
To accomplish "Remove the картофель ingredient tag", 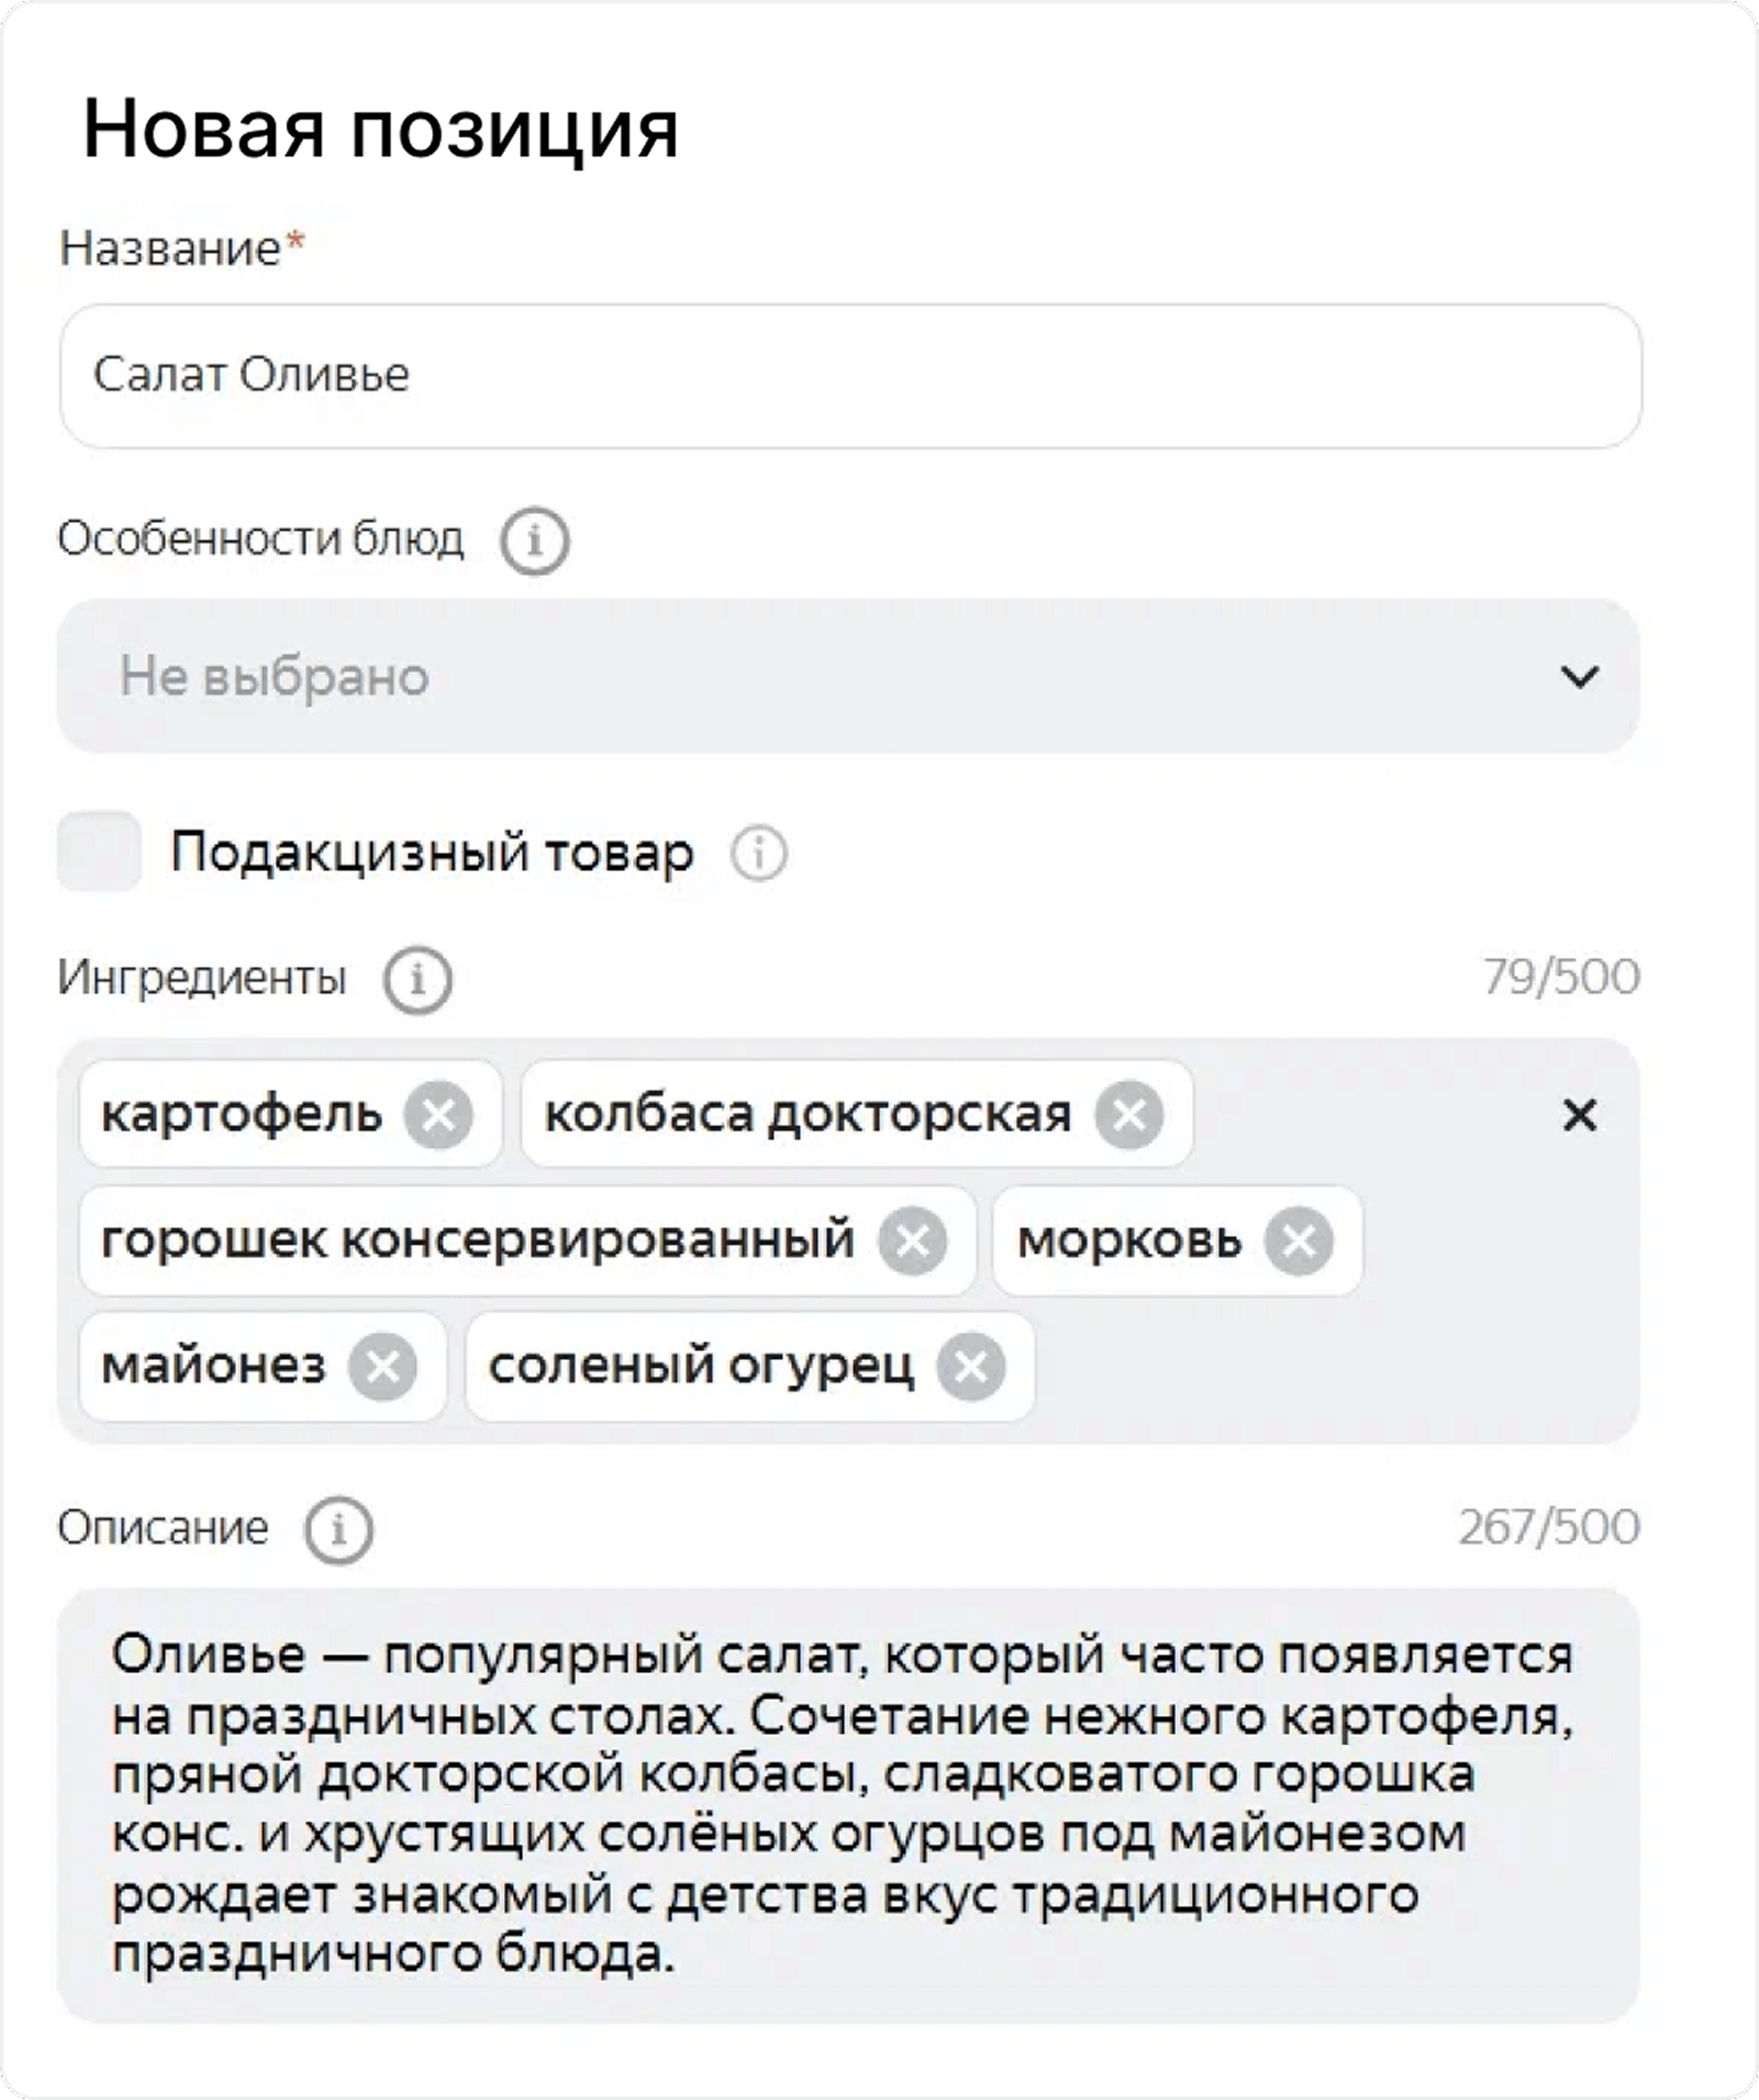I will 438,1114.
